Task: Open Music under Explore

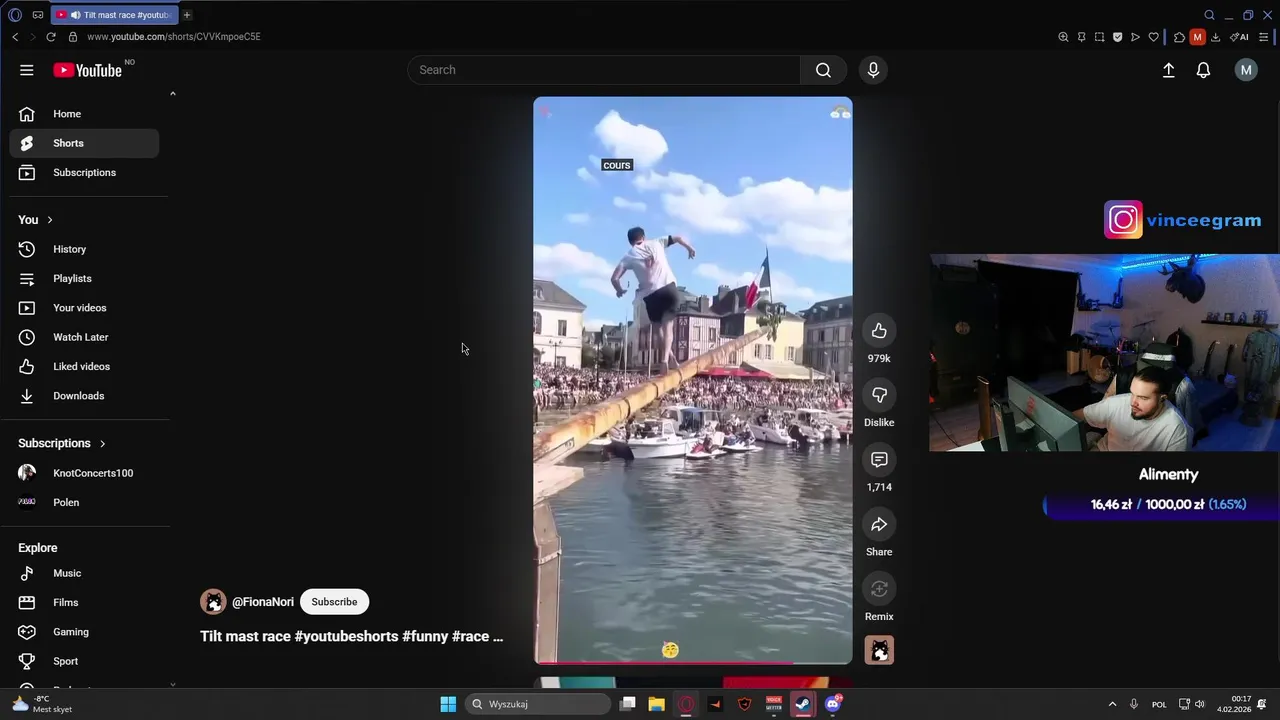Action: 84,573
